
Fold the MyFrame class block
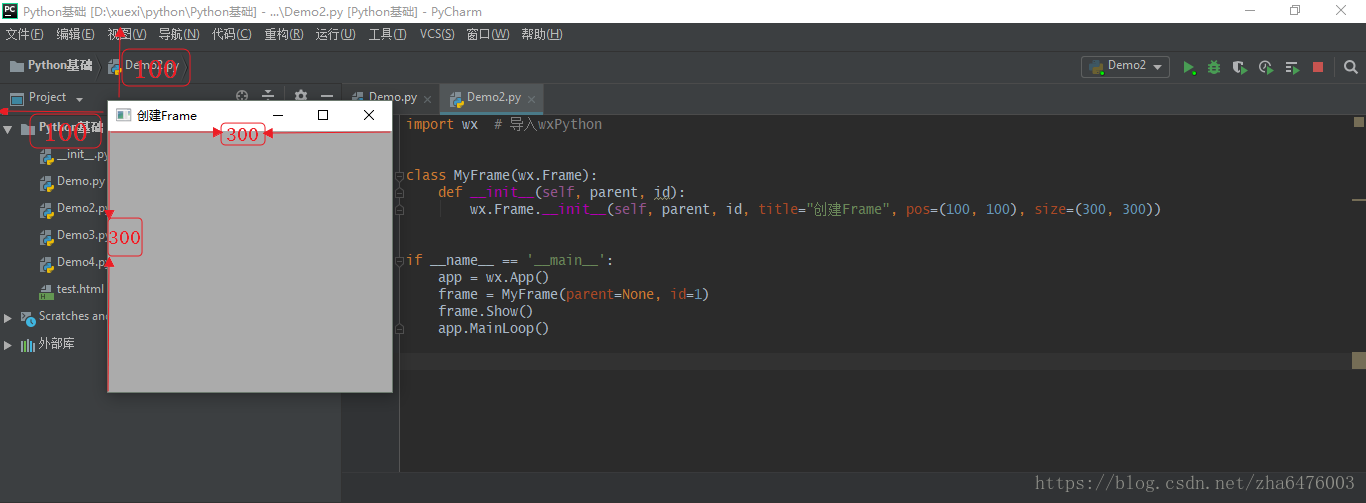tap(399, 175)
